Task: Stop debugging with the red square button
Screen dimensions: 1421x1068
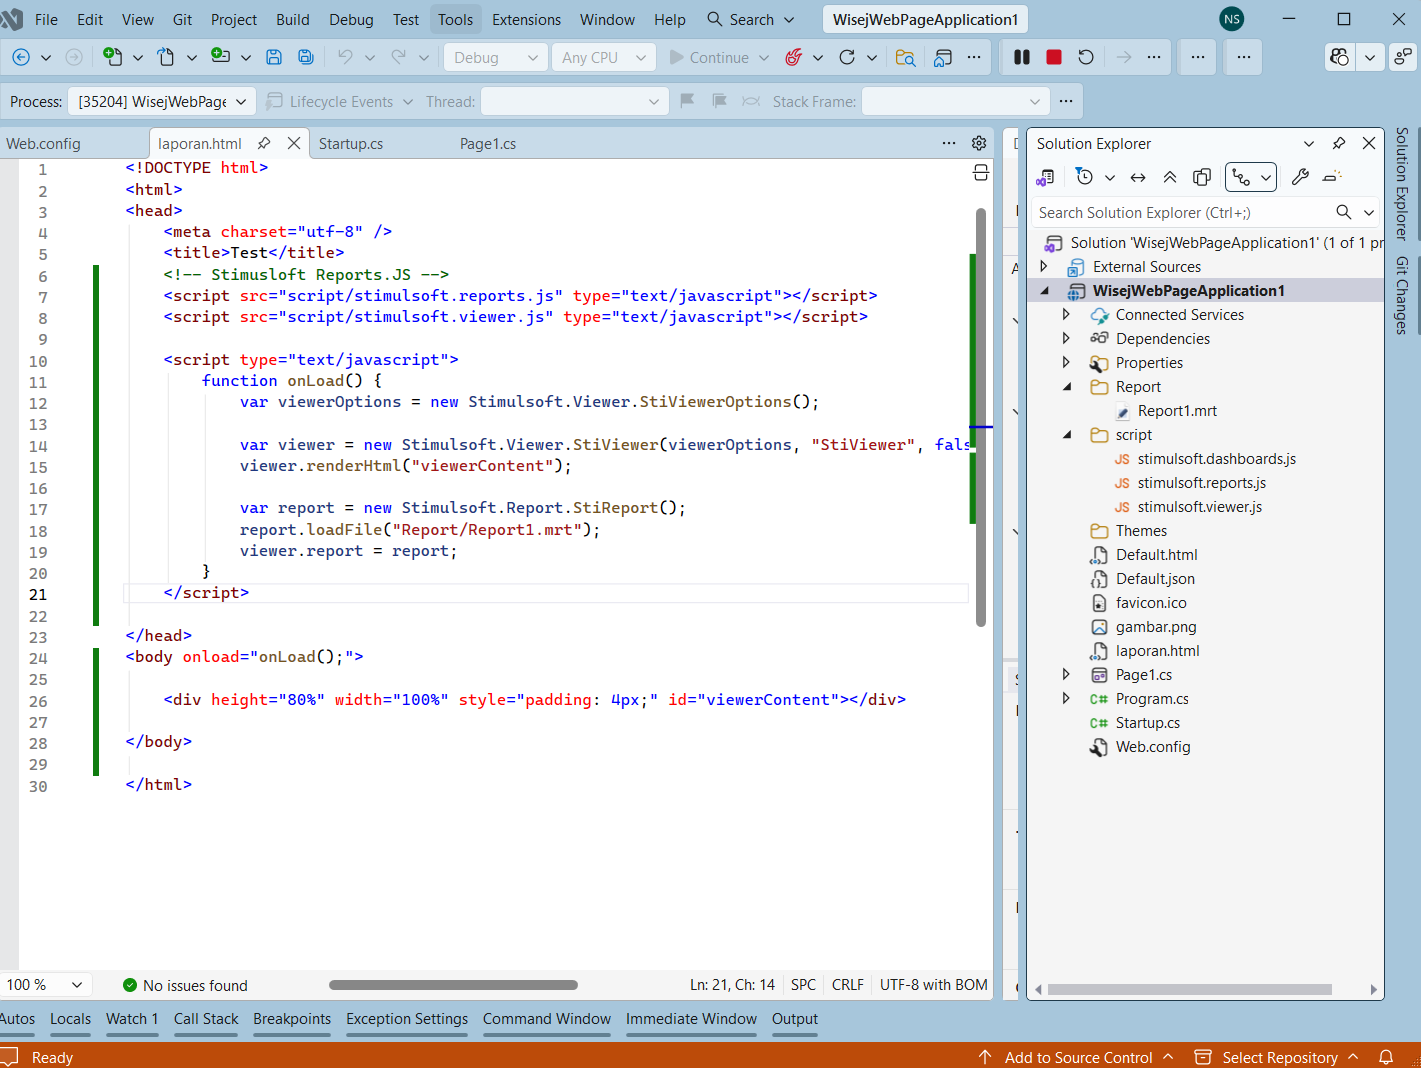Action: tap(1053, 58)
